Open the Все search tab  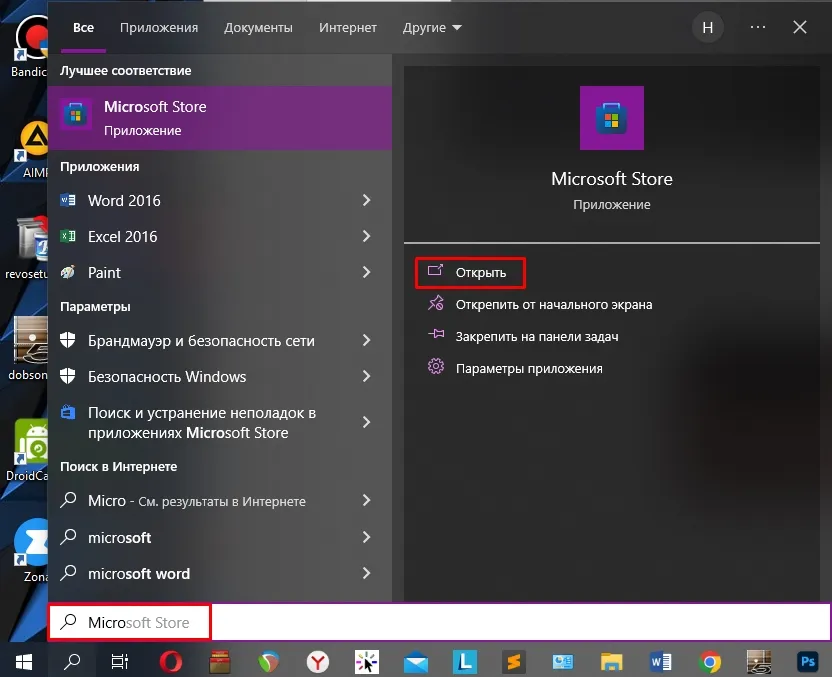(83, 28)
